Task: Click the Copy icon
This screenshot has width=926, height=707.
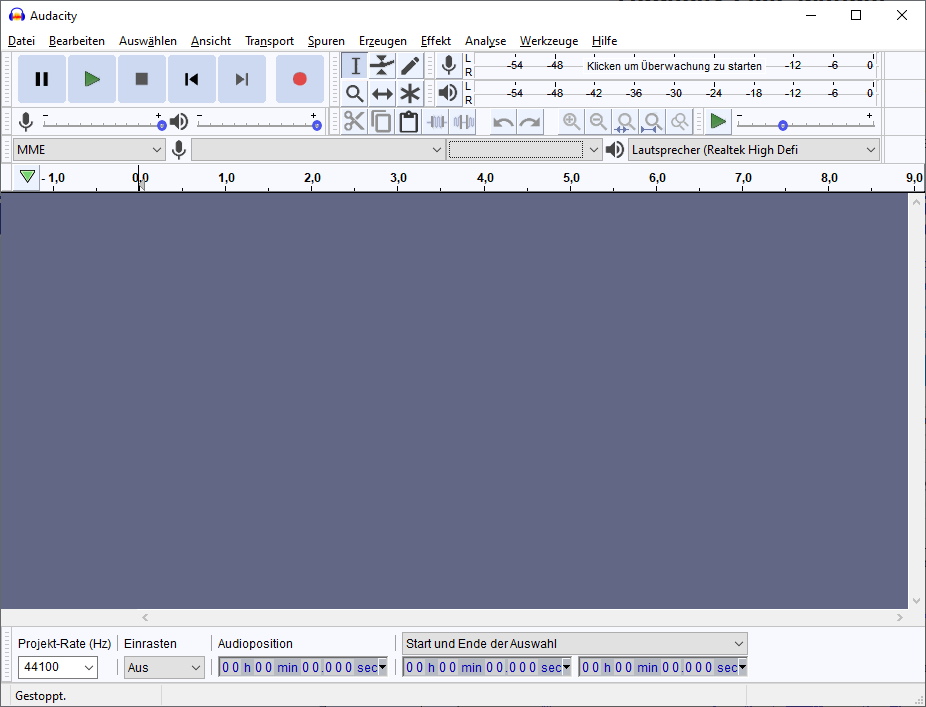Action: (x=382, y=122)
